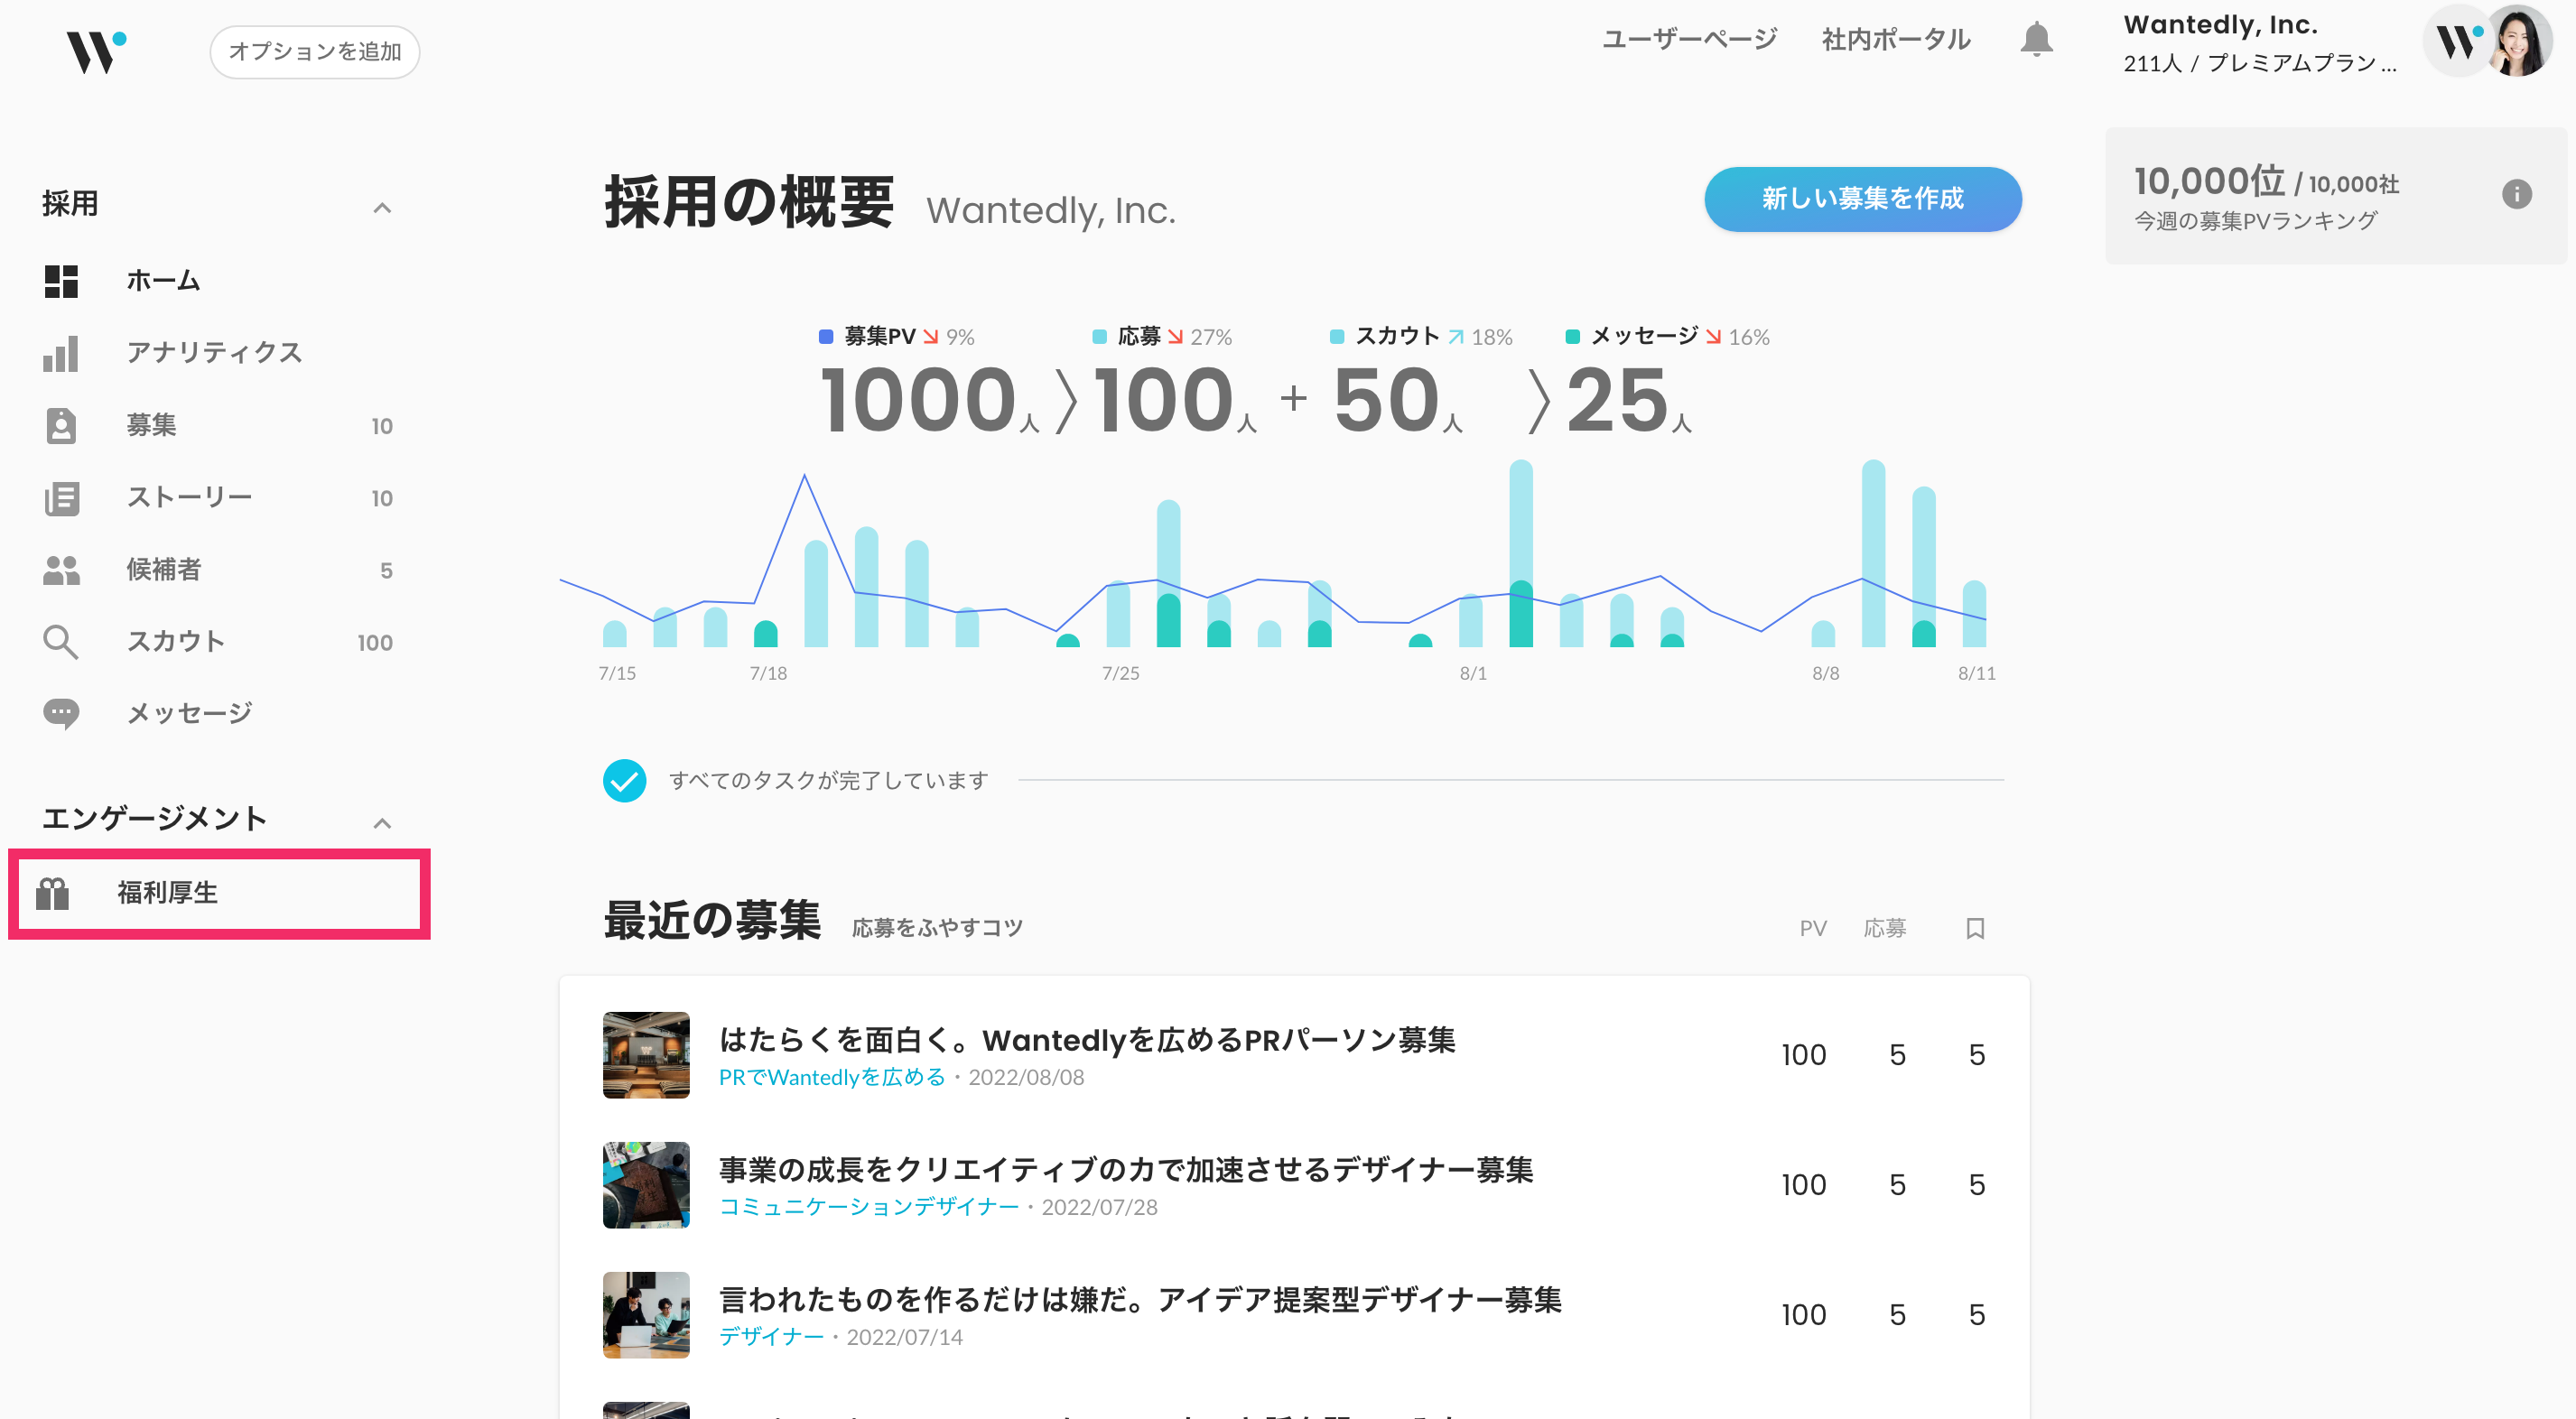
Task: Click the メッセージ speech bubble icon
Action: pyautogui.click(x=61, y=713)
